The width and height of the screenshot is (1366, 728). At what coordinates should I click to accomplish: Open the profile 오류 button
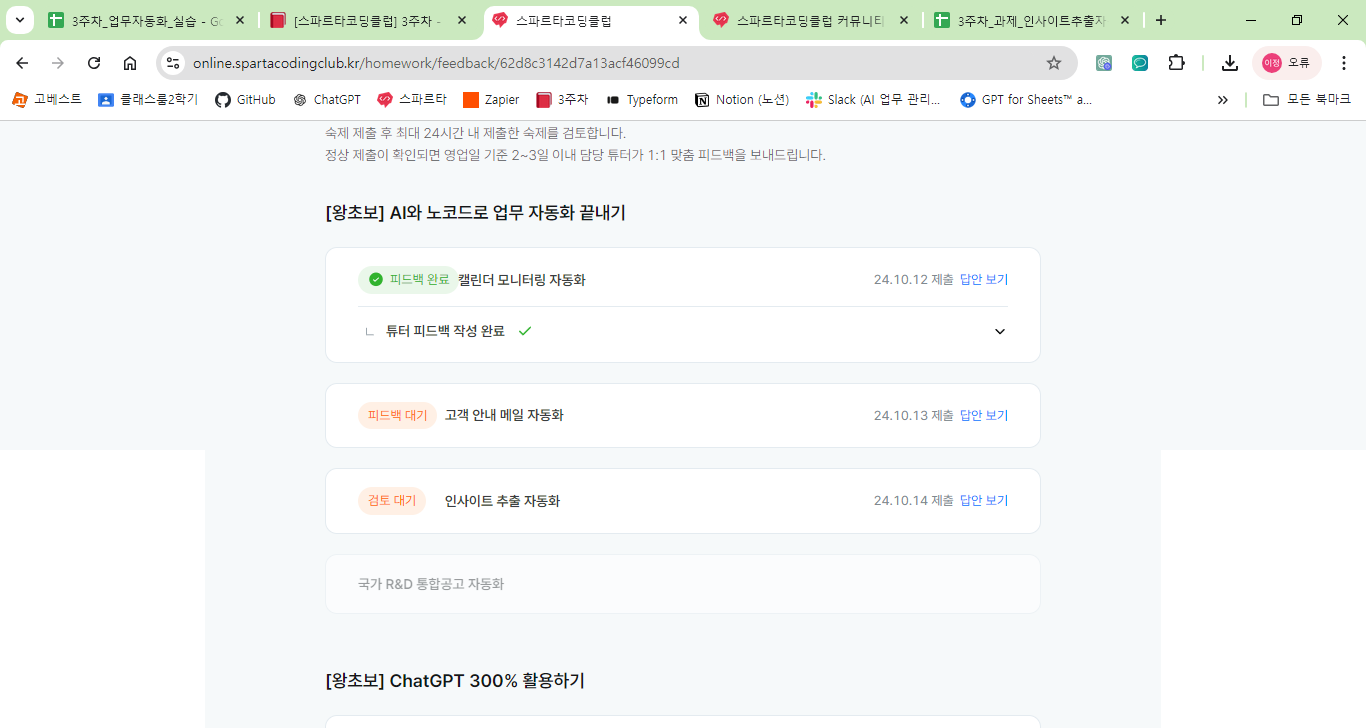(x=1286, y=63)
